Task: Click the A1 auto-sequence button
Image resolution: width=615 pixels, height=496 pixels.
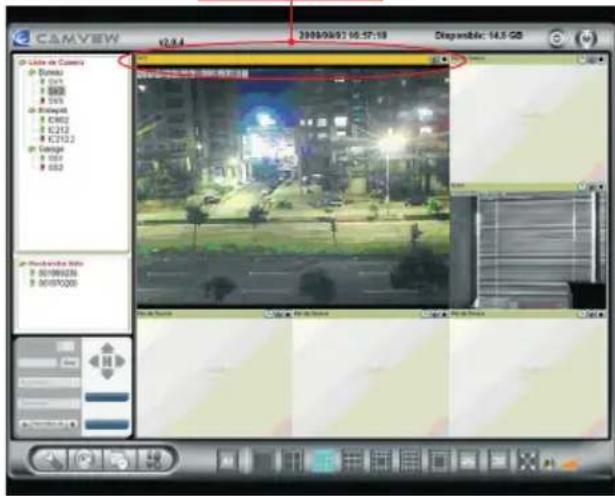Action: 227,460
